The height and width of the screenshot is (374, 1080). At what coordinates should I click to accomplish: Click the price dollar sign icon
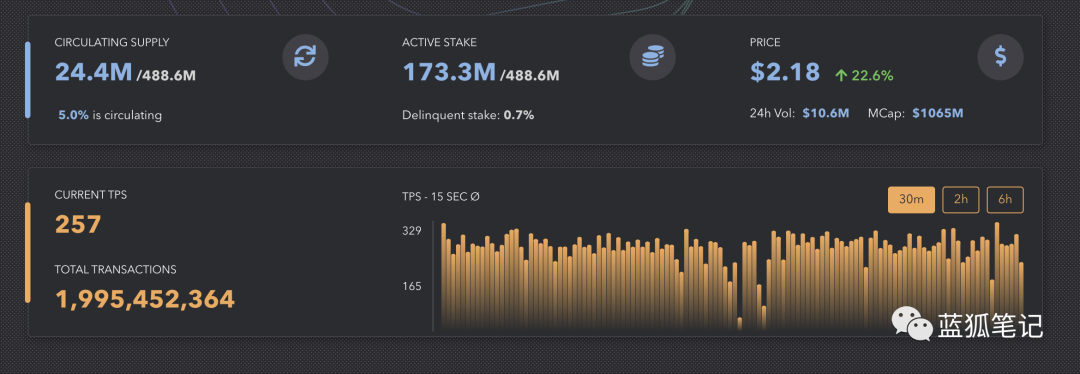click(x=1000, y=56)
